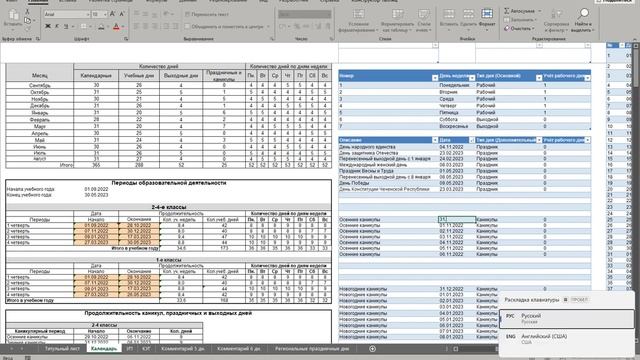
Task: Click the Cut scissors icon
Action: click(x=27, y=12)
